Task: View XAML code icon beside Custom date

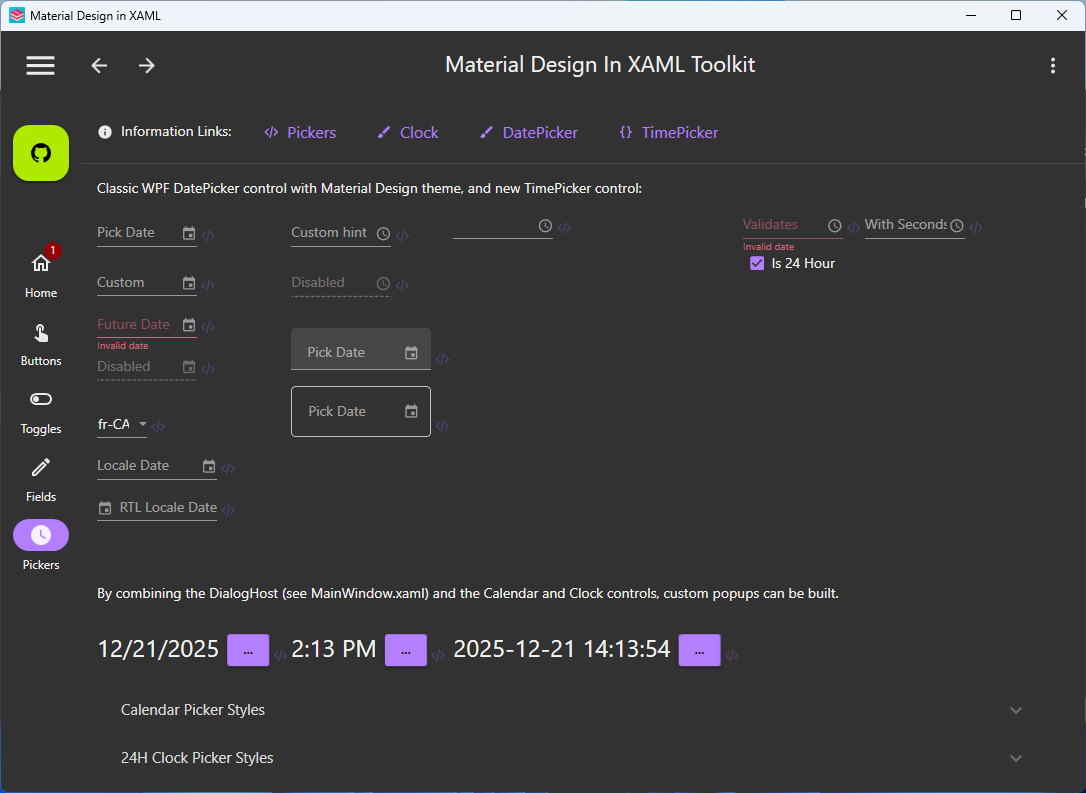Action: 208,285
